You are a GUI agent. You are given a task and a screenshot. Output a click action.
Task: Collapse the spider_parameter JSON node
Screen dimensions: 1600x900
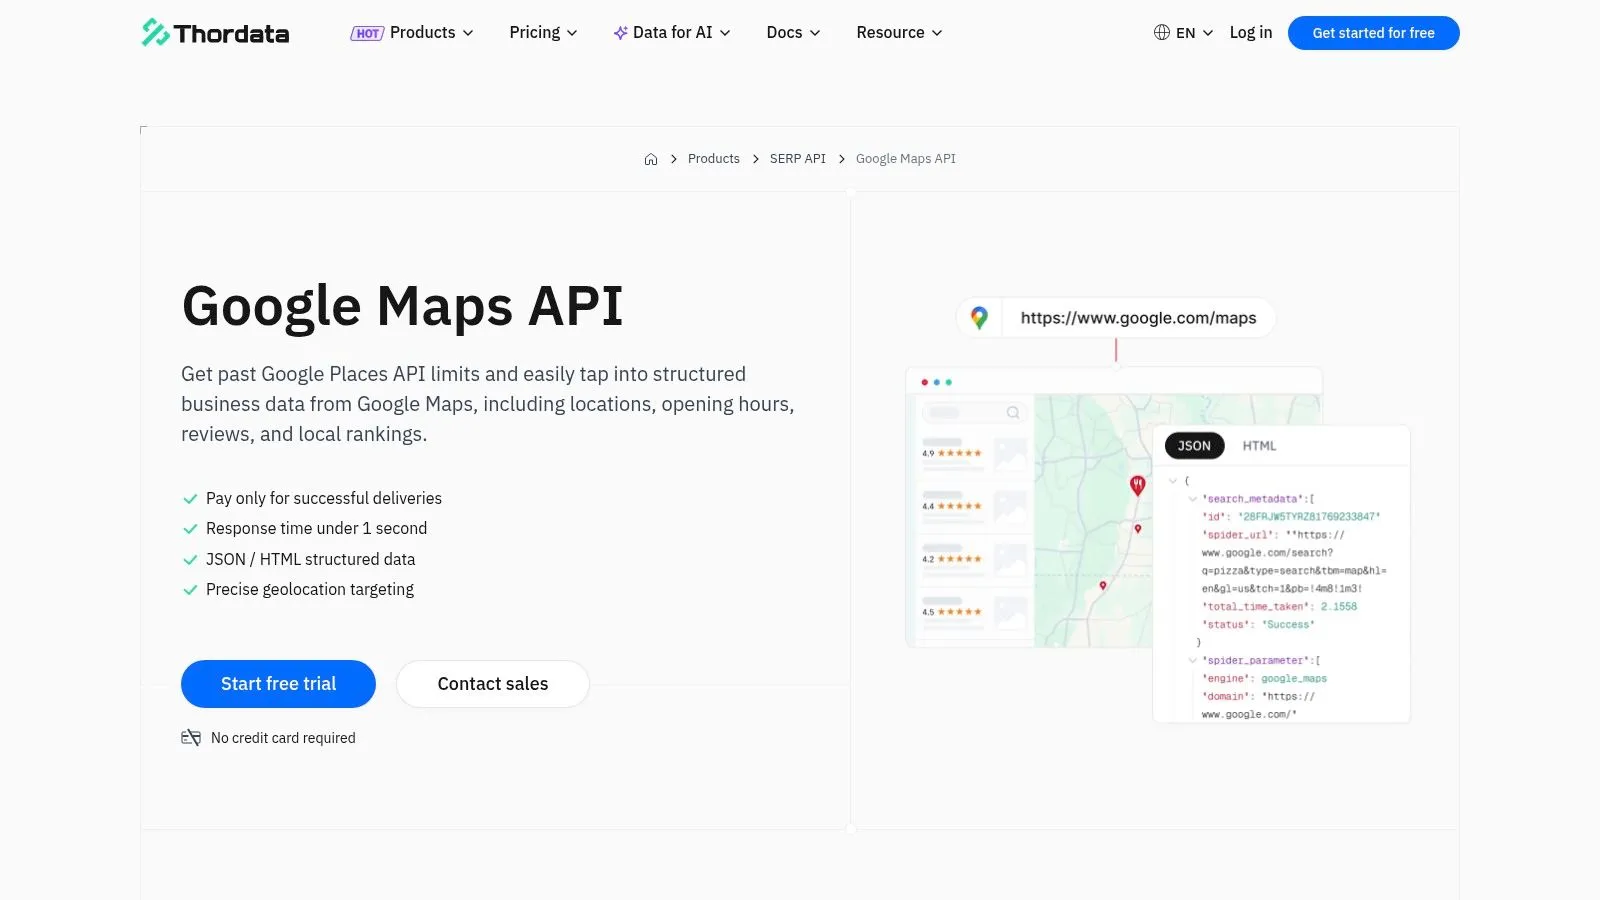point(1192,661)
